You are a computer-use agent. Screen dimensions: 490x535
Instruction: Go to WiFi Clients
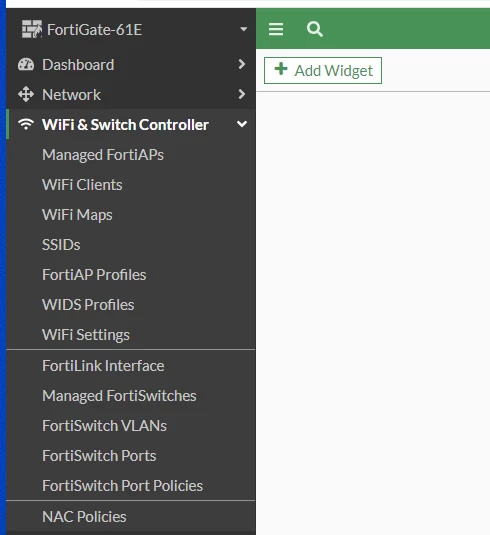pyautogui.click(x=82, y=185)
